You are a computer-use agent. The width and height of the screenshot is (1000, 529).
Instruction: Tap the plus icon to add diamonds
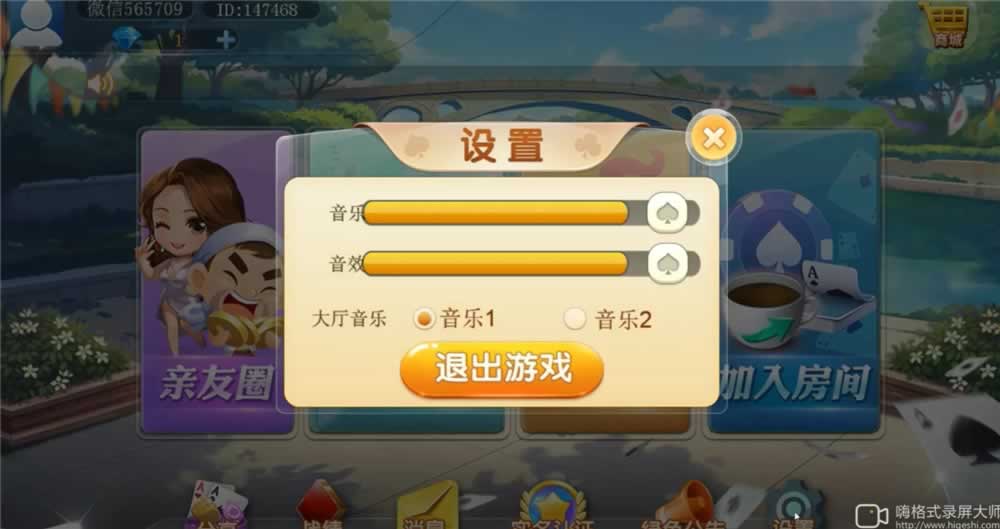[226, 40]
